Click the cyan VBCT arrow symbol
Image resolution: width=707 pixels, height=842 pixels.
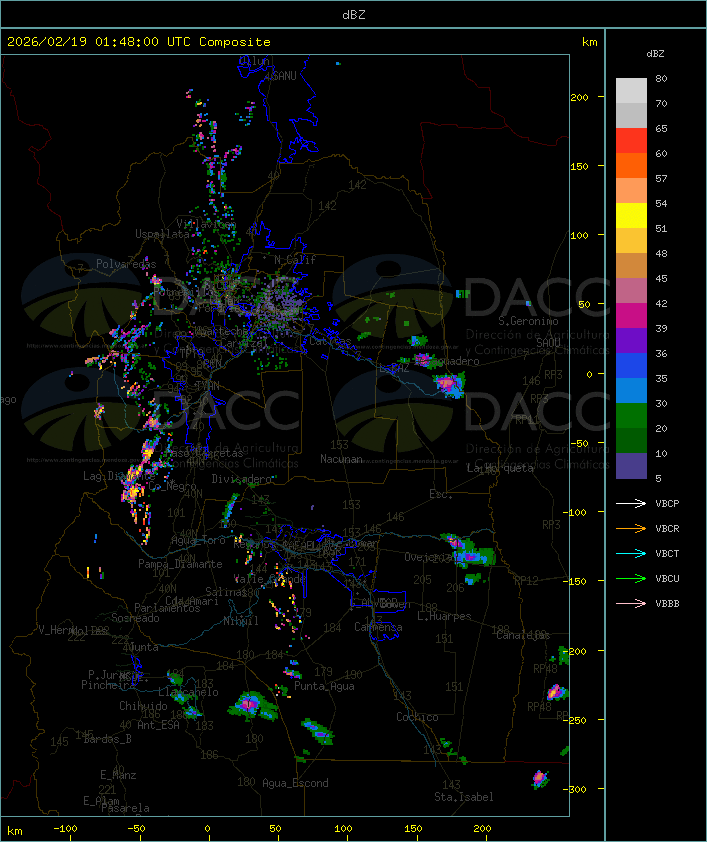[x=631, y=553]
